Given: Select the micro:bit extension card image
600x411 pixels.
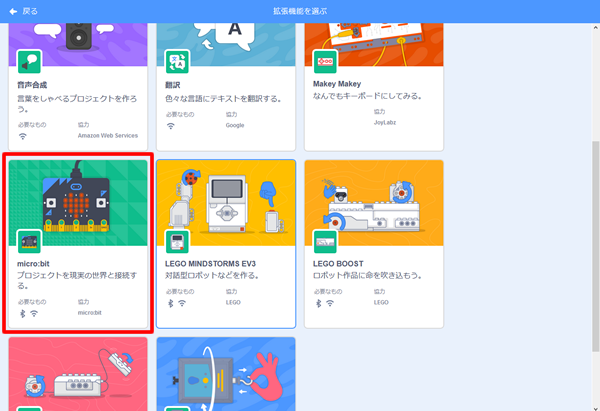Looking at the screenshot, I should 78,203.
